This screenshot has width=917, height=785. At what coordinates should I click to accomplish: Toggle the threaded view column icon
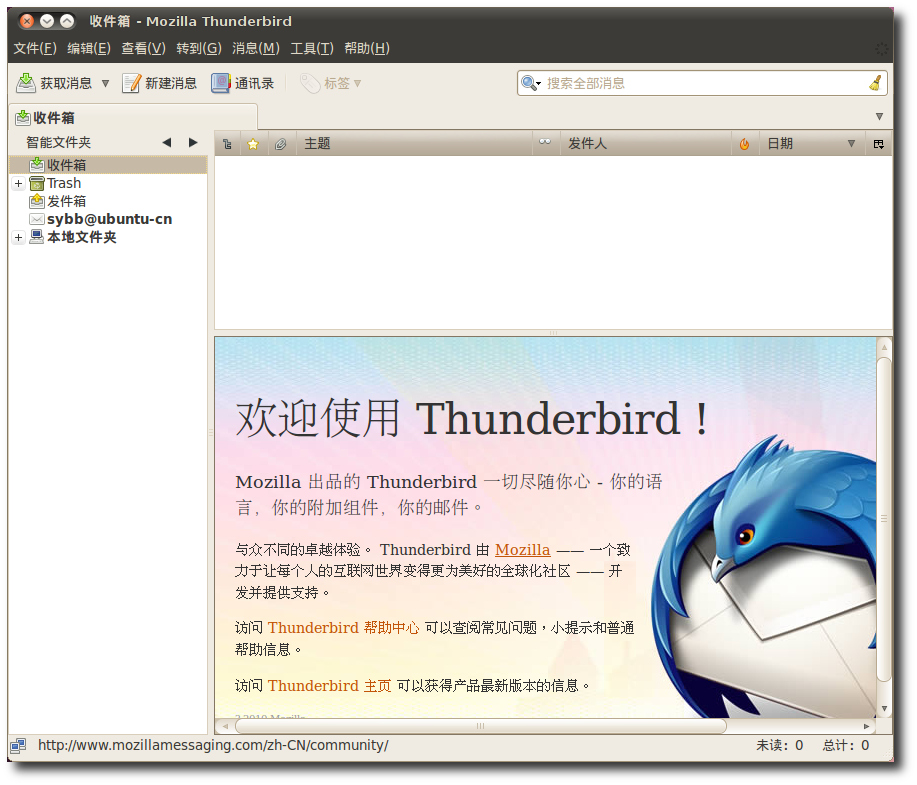click(x=227, y=144)
